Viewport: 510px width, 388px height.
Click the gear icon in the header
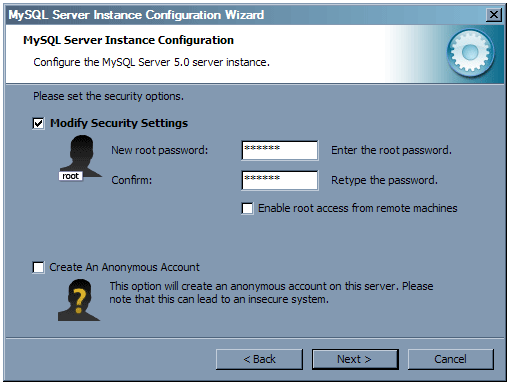pyautogui.click(x=470, y=53)
